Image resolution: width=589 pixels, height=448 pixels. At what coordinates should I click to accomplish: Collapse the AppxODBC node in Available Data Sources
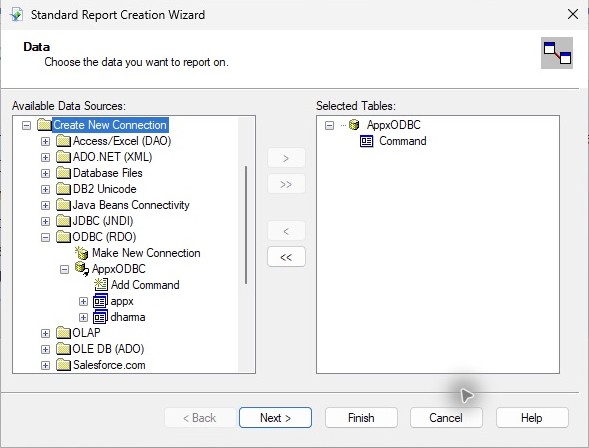point(65,269)
